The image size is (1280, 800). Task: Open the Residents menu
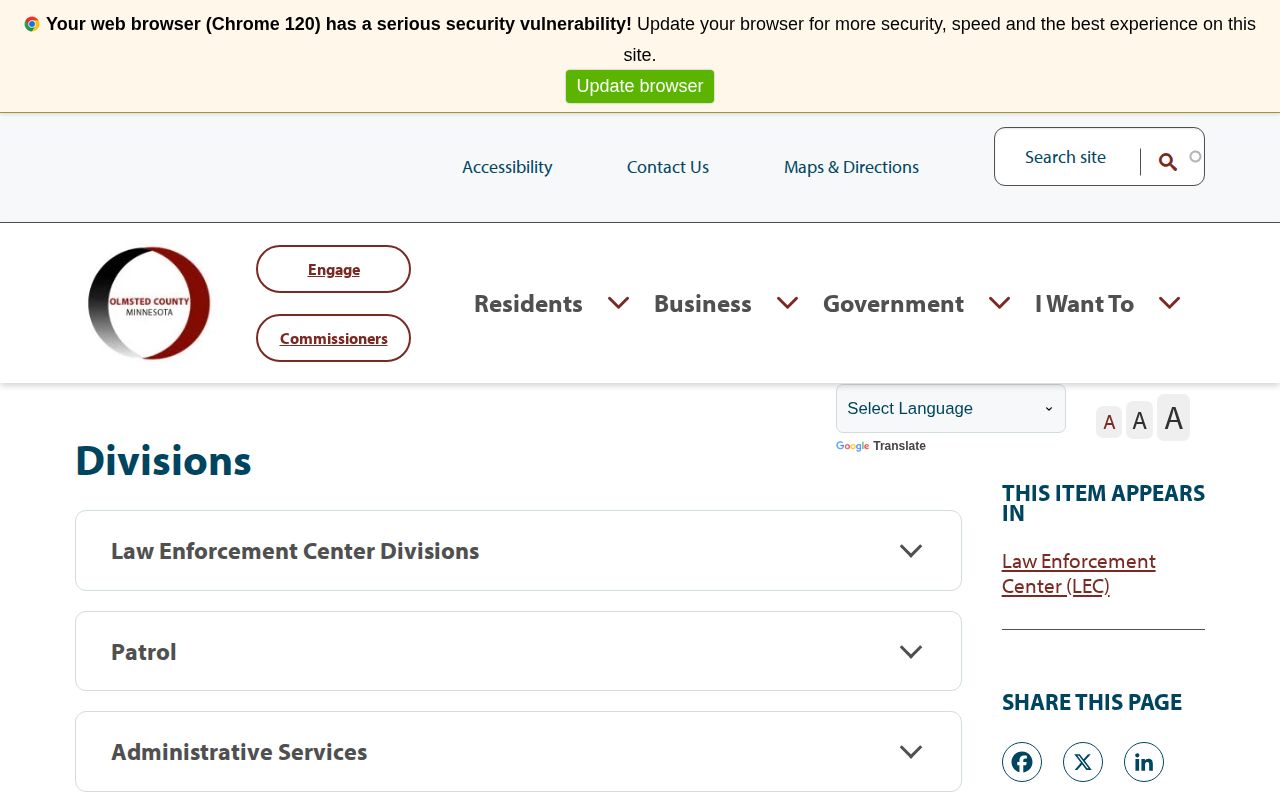click(x=528, y=303)
